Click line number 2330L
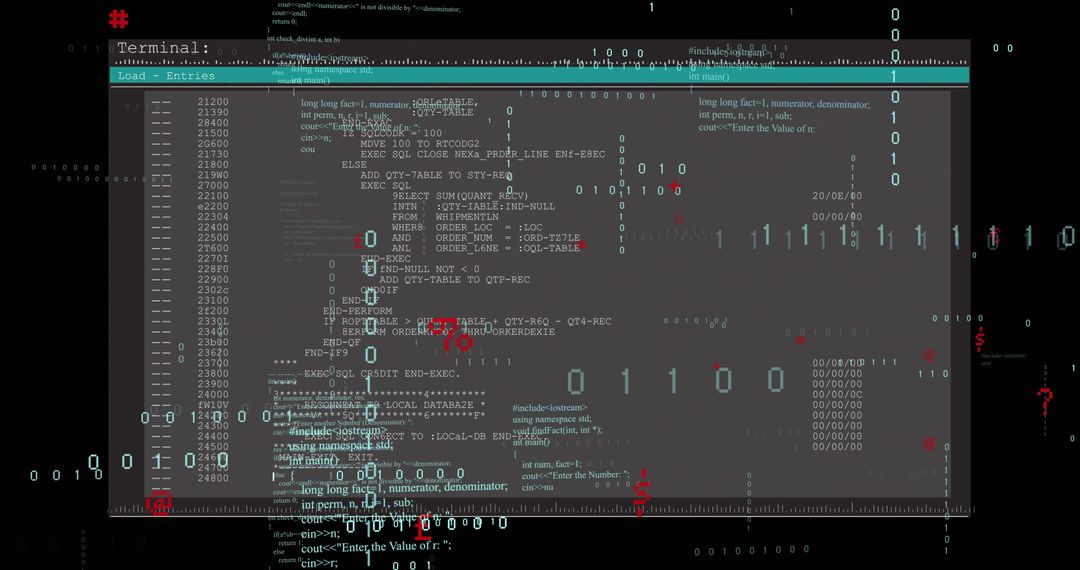Viewport: 1080px width, 570px height. pyautogui.click(x=213, y=321)
